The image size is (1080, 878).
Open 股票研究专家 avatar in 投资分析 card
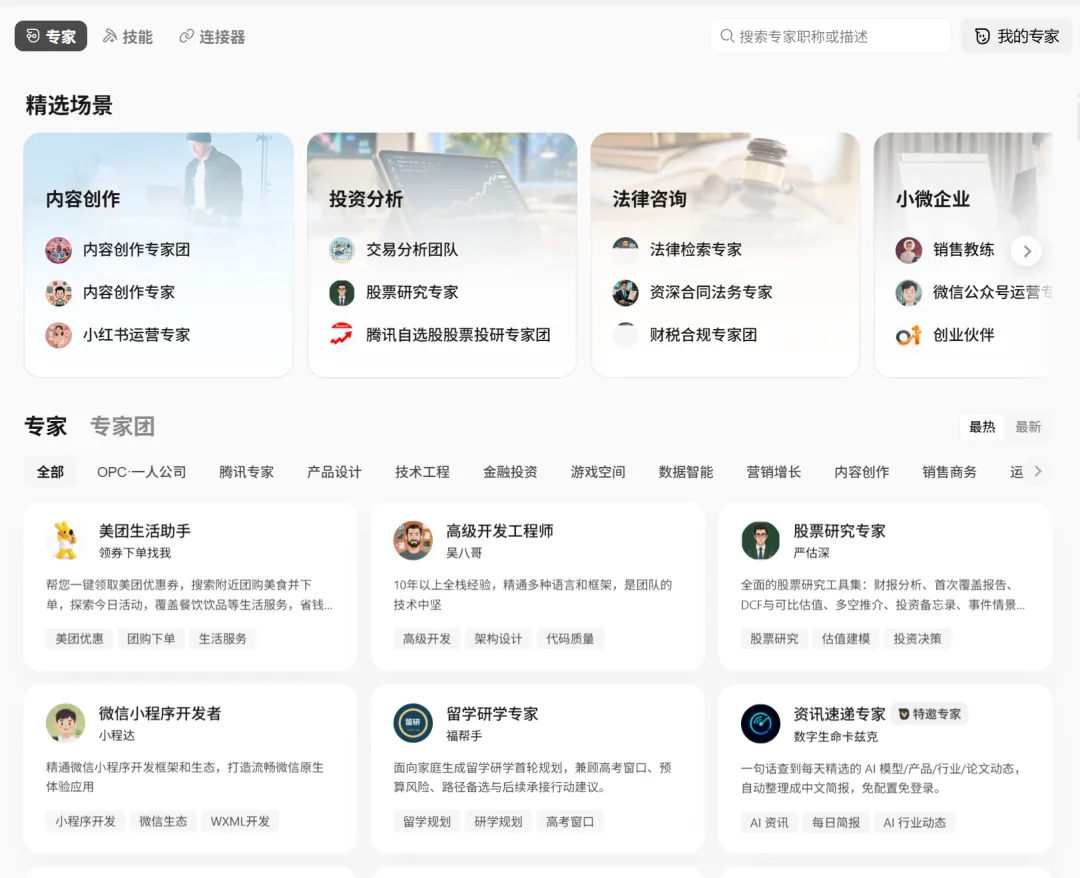[x=342, y=293]
